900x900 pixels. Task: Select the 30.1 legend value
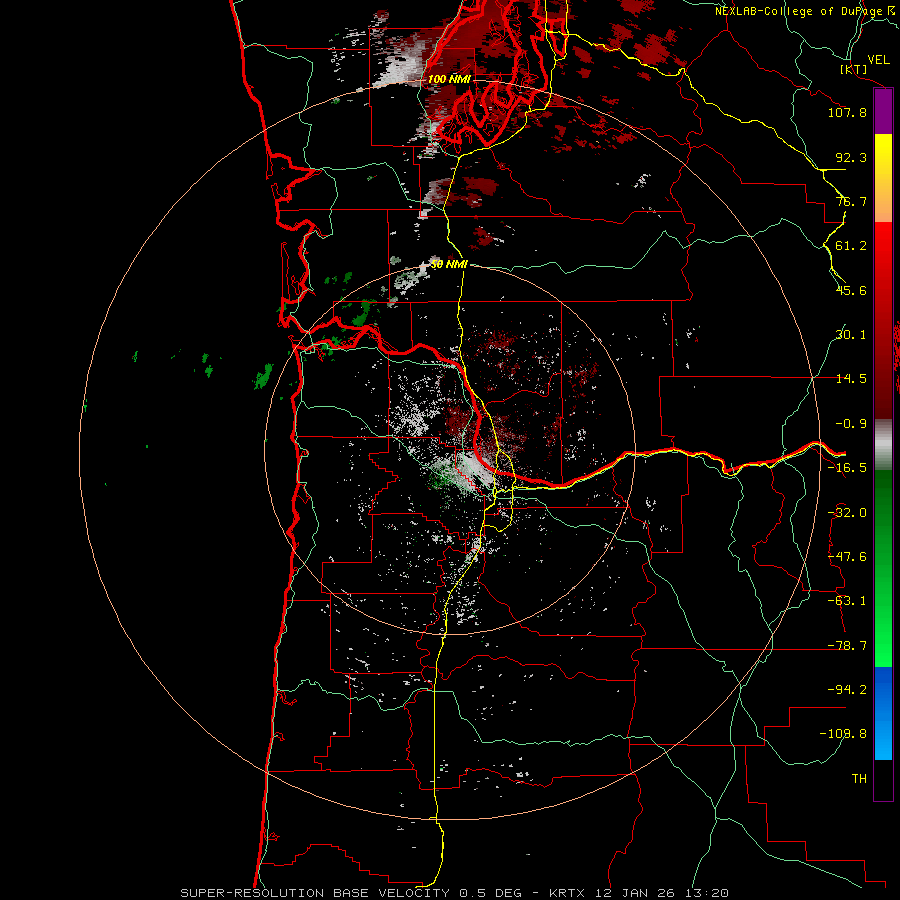(851, 335)
